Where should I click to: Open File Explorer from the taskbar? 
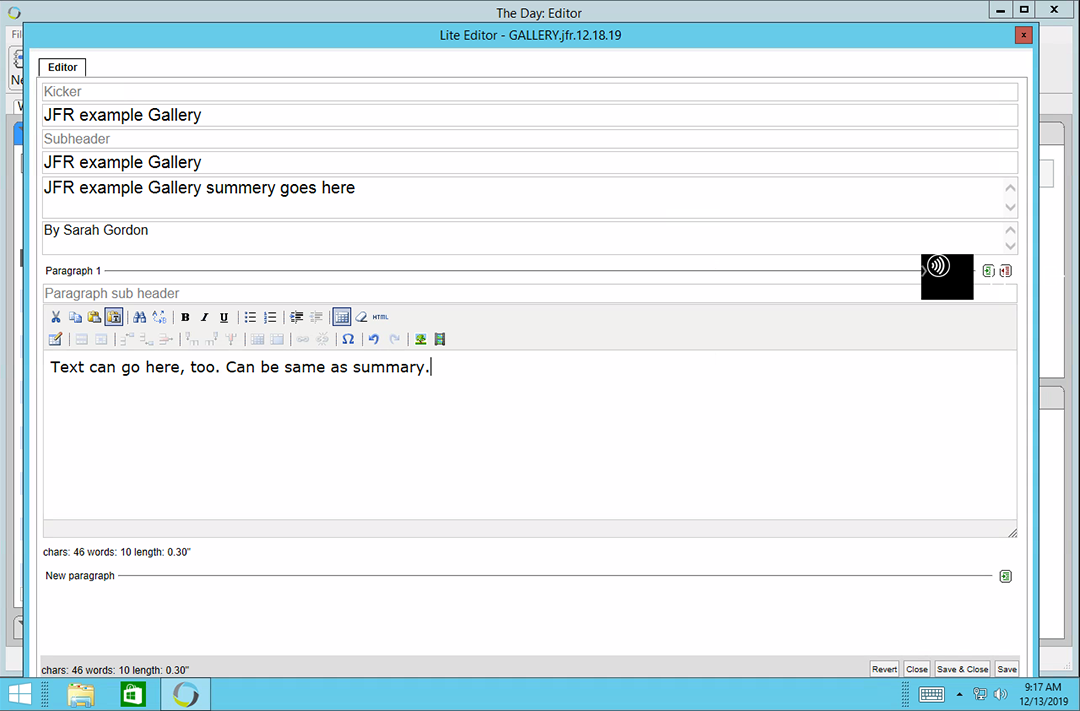81,694
